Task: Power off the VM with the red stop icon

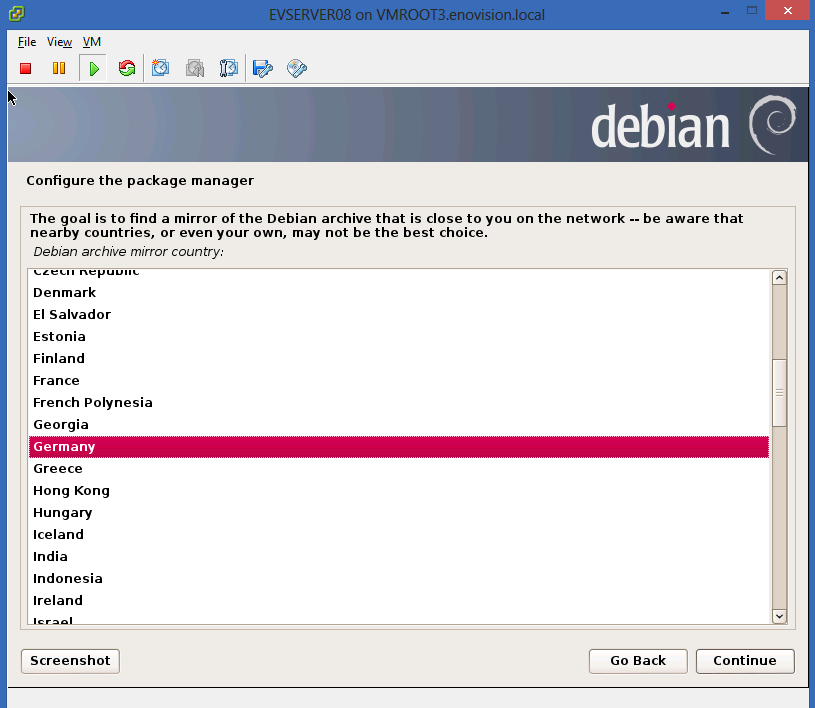Action: (25, 68)
